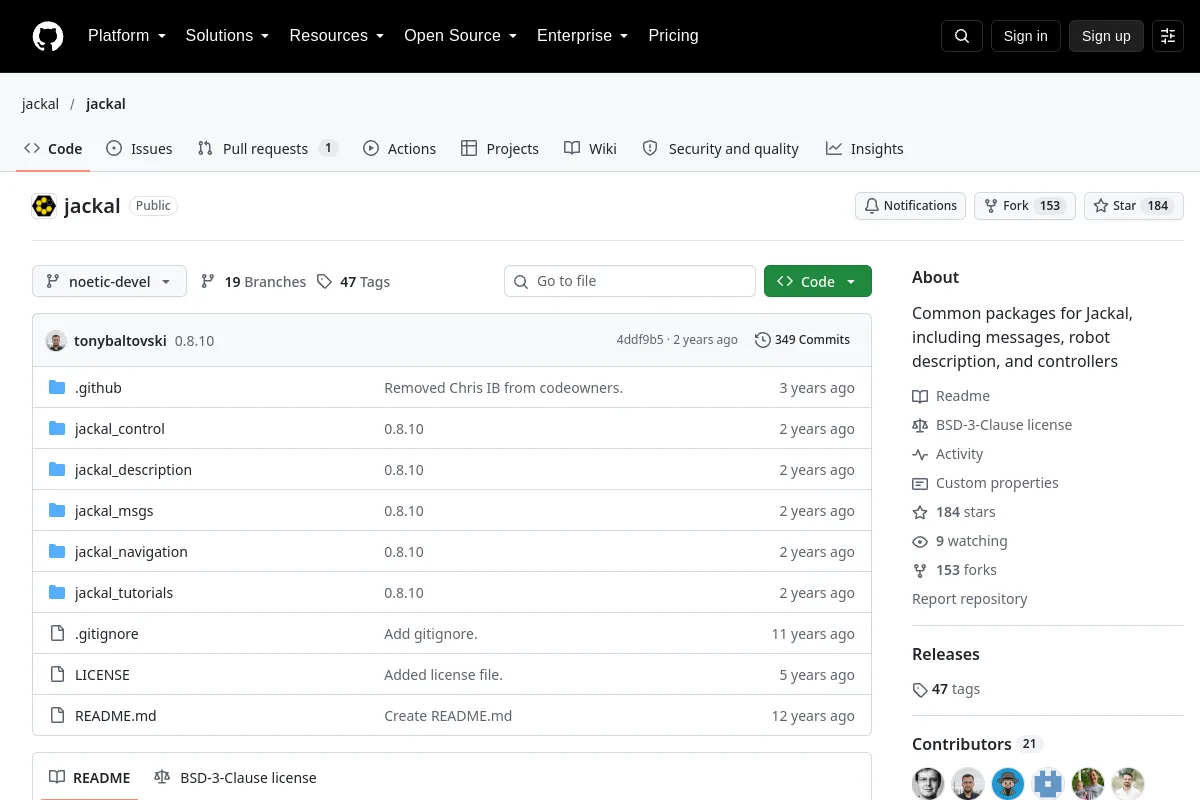
Task: Switch to Security and quality tab
Action: pos(720,149)
